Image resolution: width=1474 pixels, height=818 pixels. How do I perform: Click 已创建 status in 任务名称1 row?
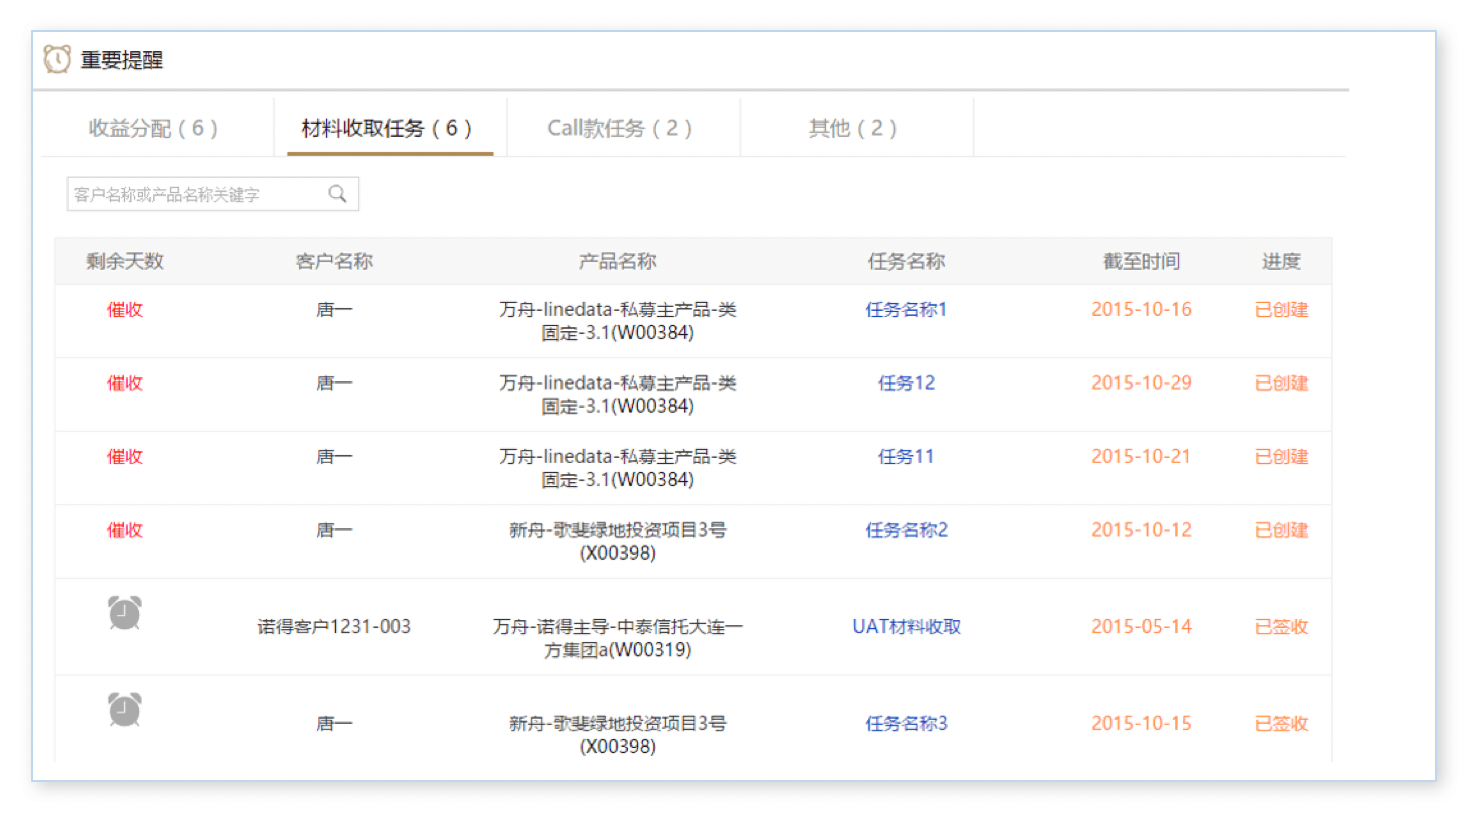[x=1281, y=310]
